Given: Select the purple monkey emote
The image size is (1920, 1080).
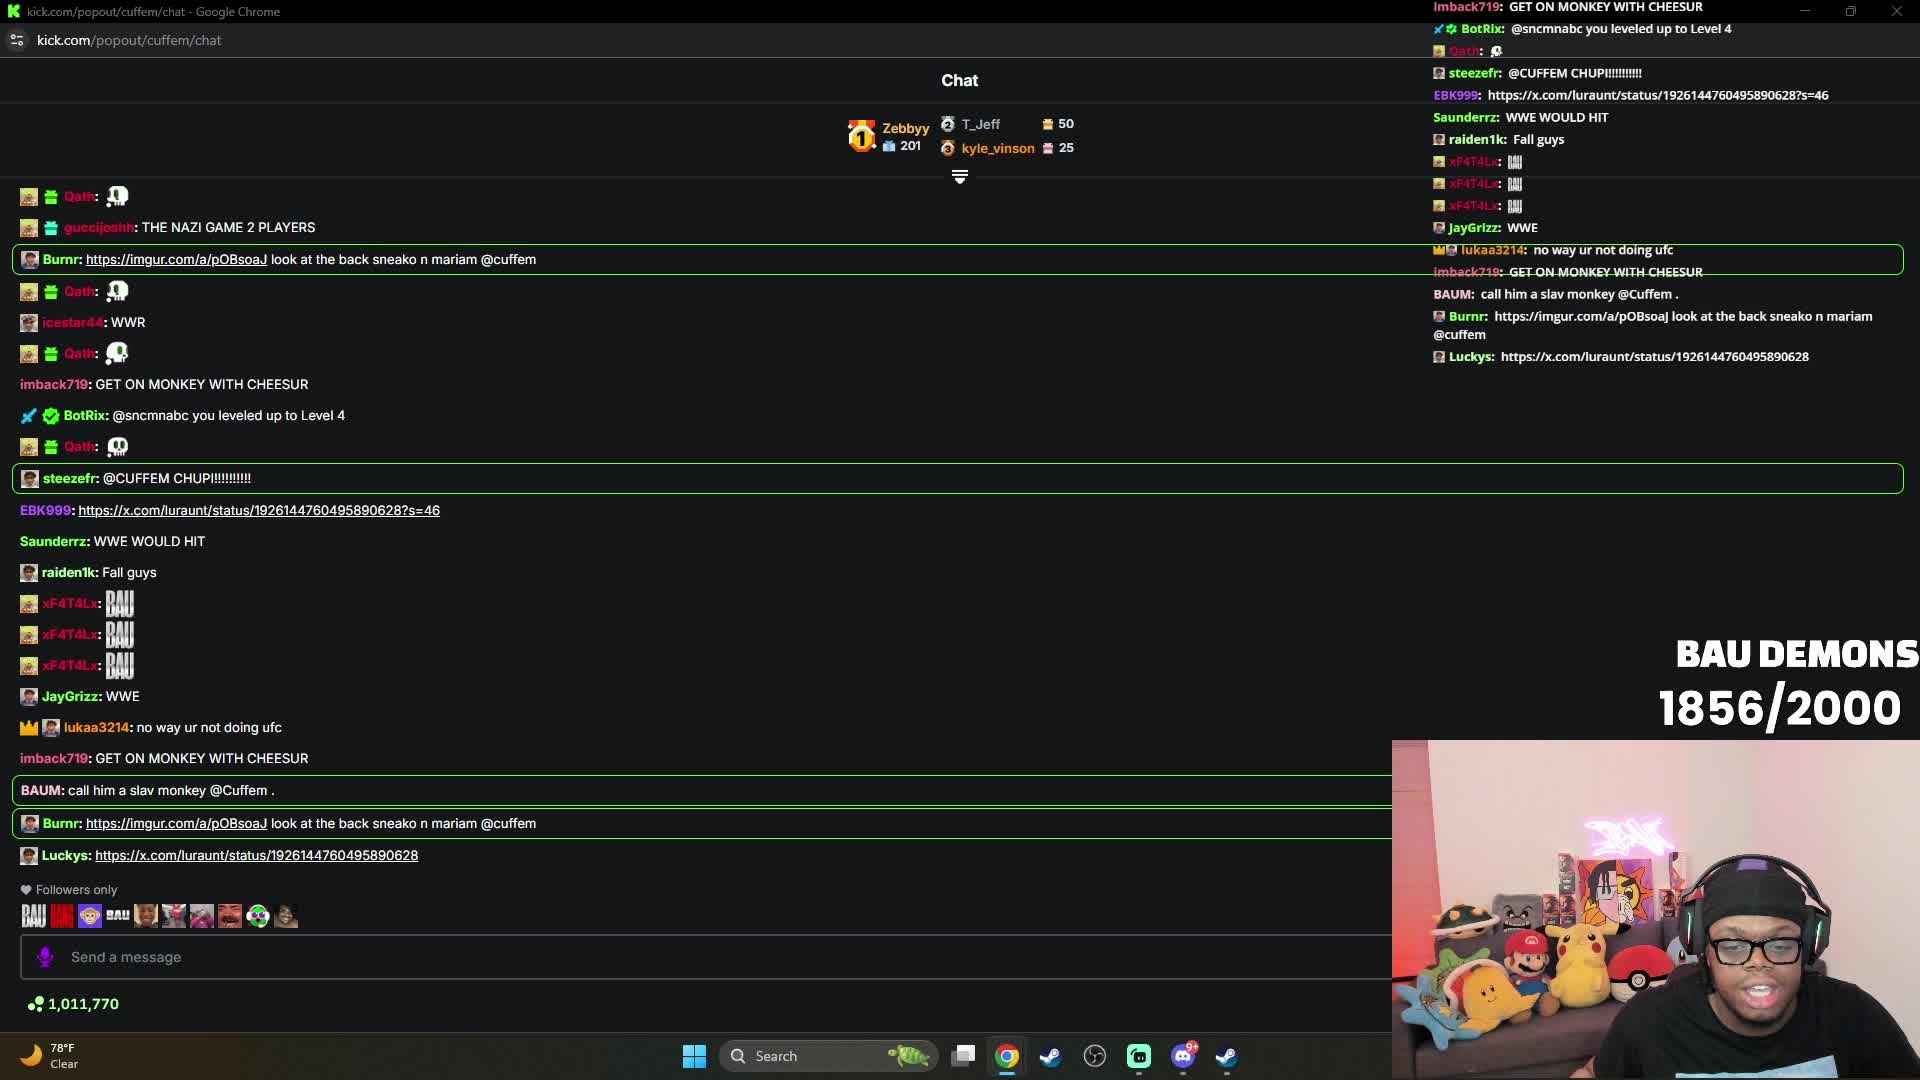Looking at the screenshot, I should 90,916.
